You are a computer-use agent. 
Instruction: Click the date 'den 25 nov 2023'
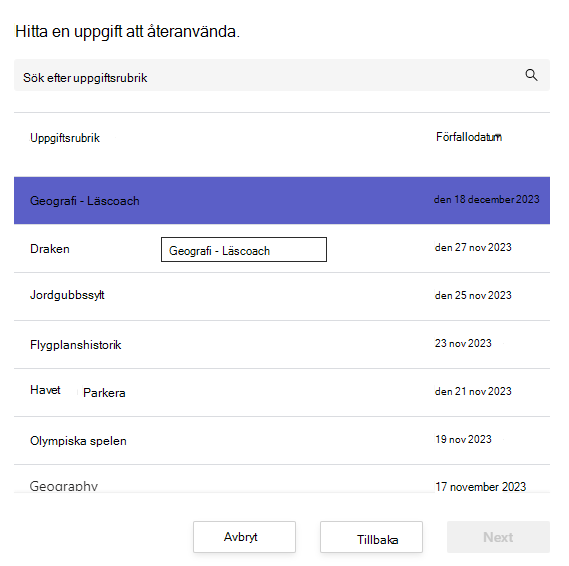pos(473,295)
